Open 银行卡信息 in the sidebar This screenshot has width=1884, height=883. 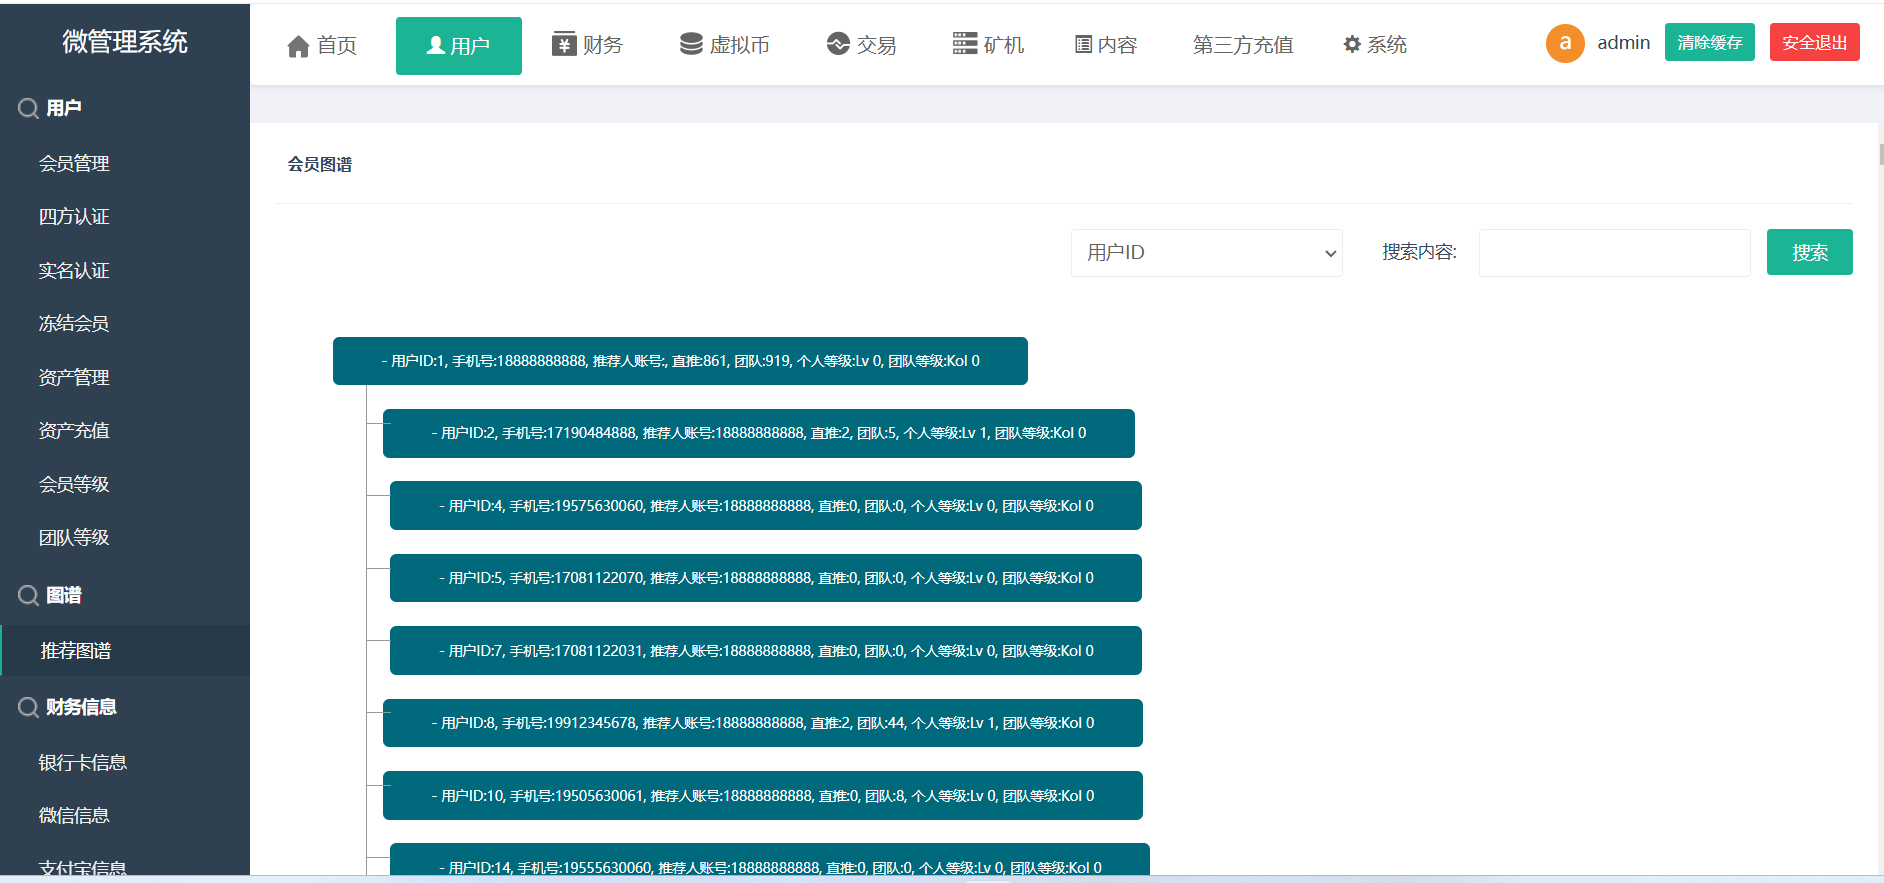[82, 763]
